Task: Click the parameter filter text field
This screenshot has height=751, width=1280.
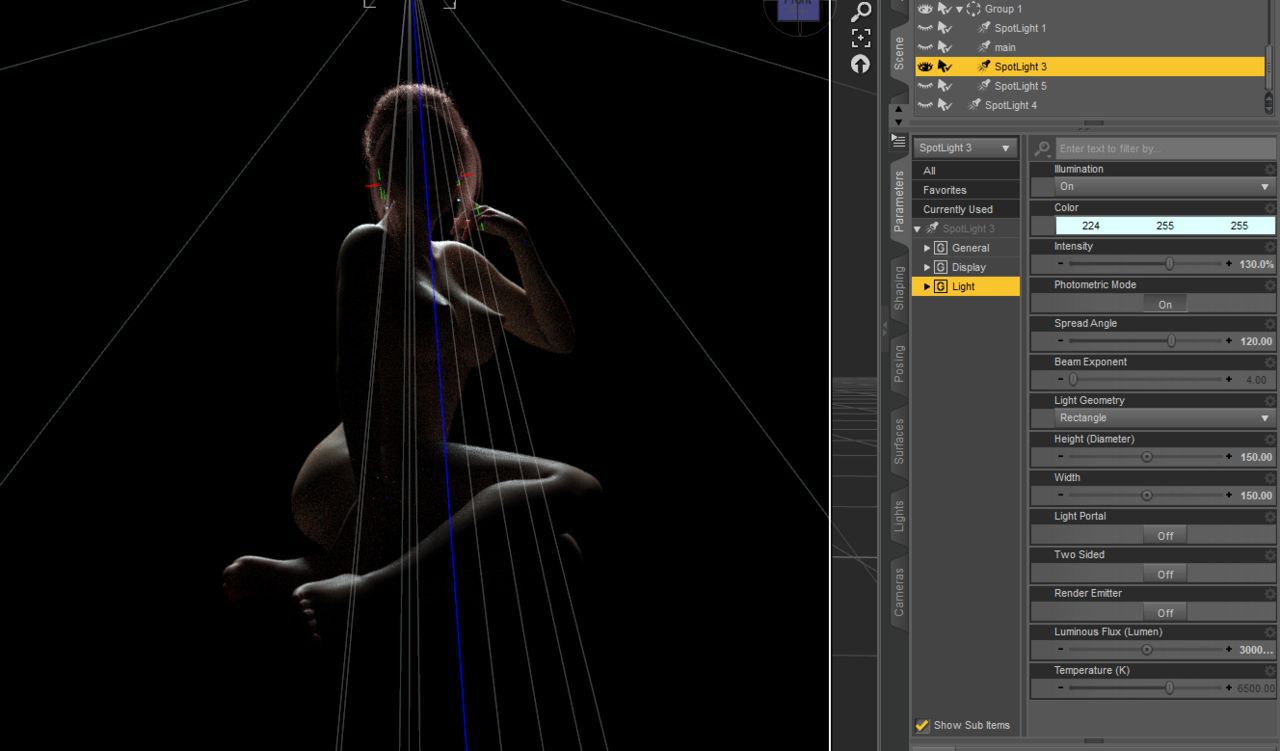Action: 1165,148
